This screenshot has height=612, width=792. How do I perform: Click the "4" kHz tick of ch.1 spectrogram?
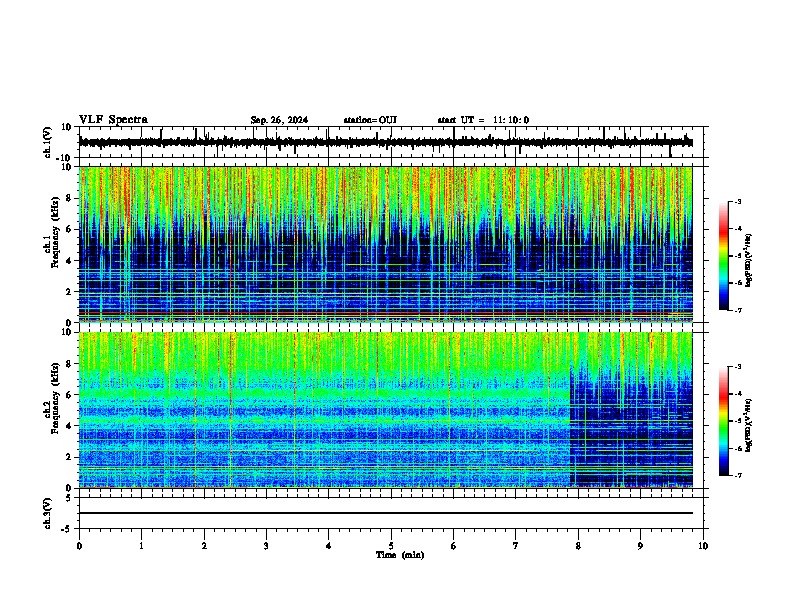click(x=71, y=261)
